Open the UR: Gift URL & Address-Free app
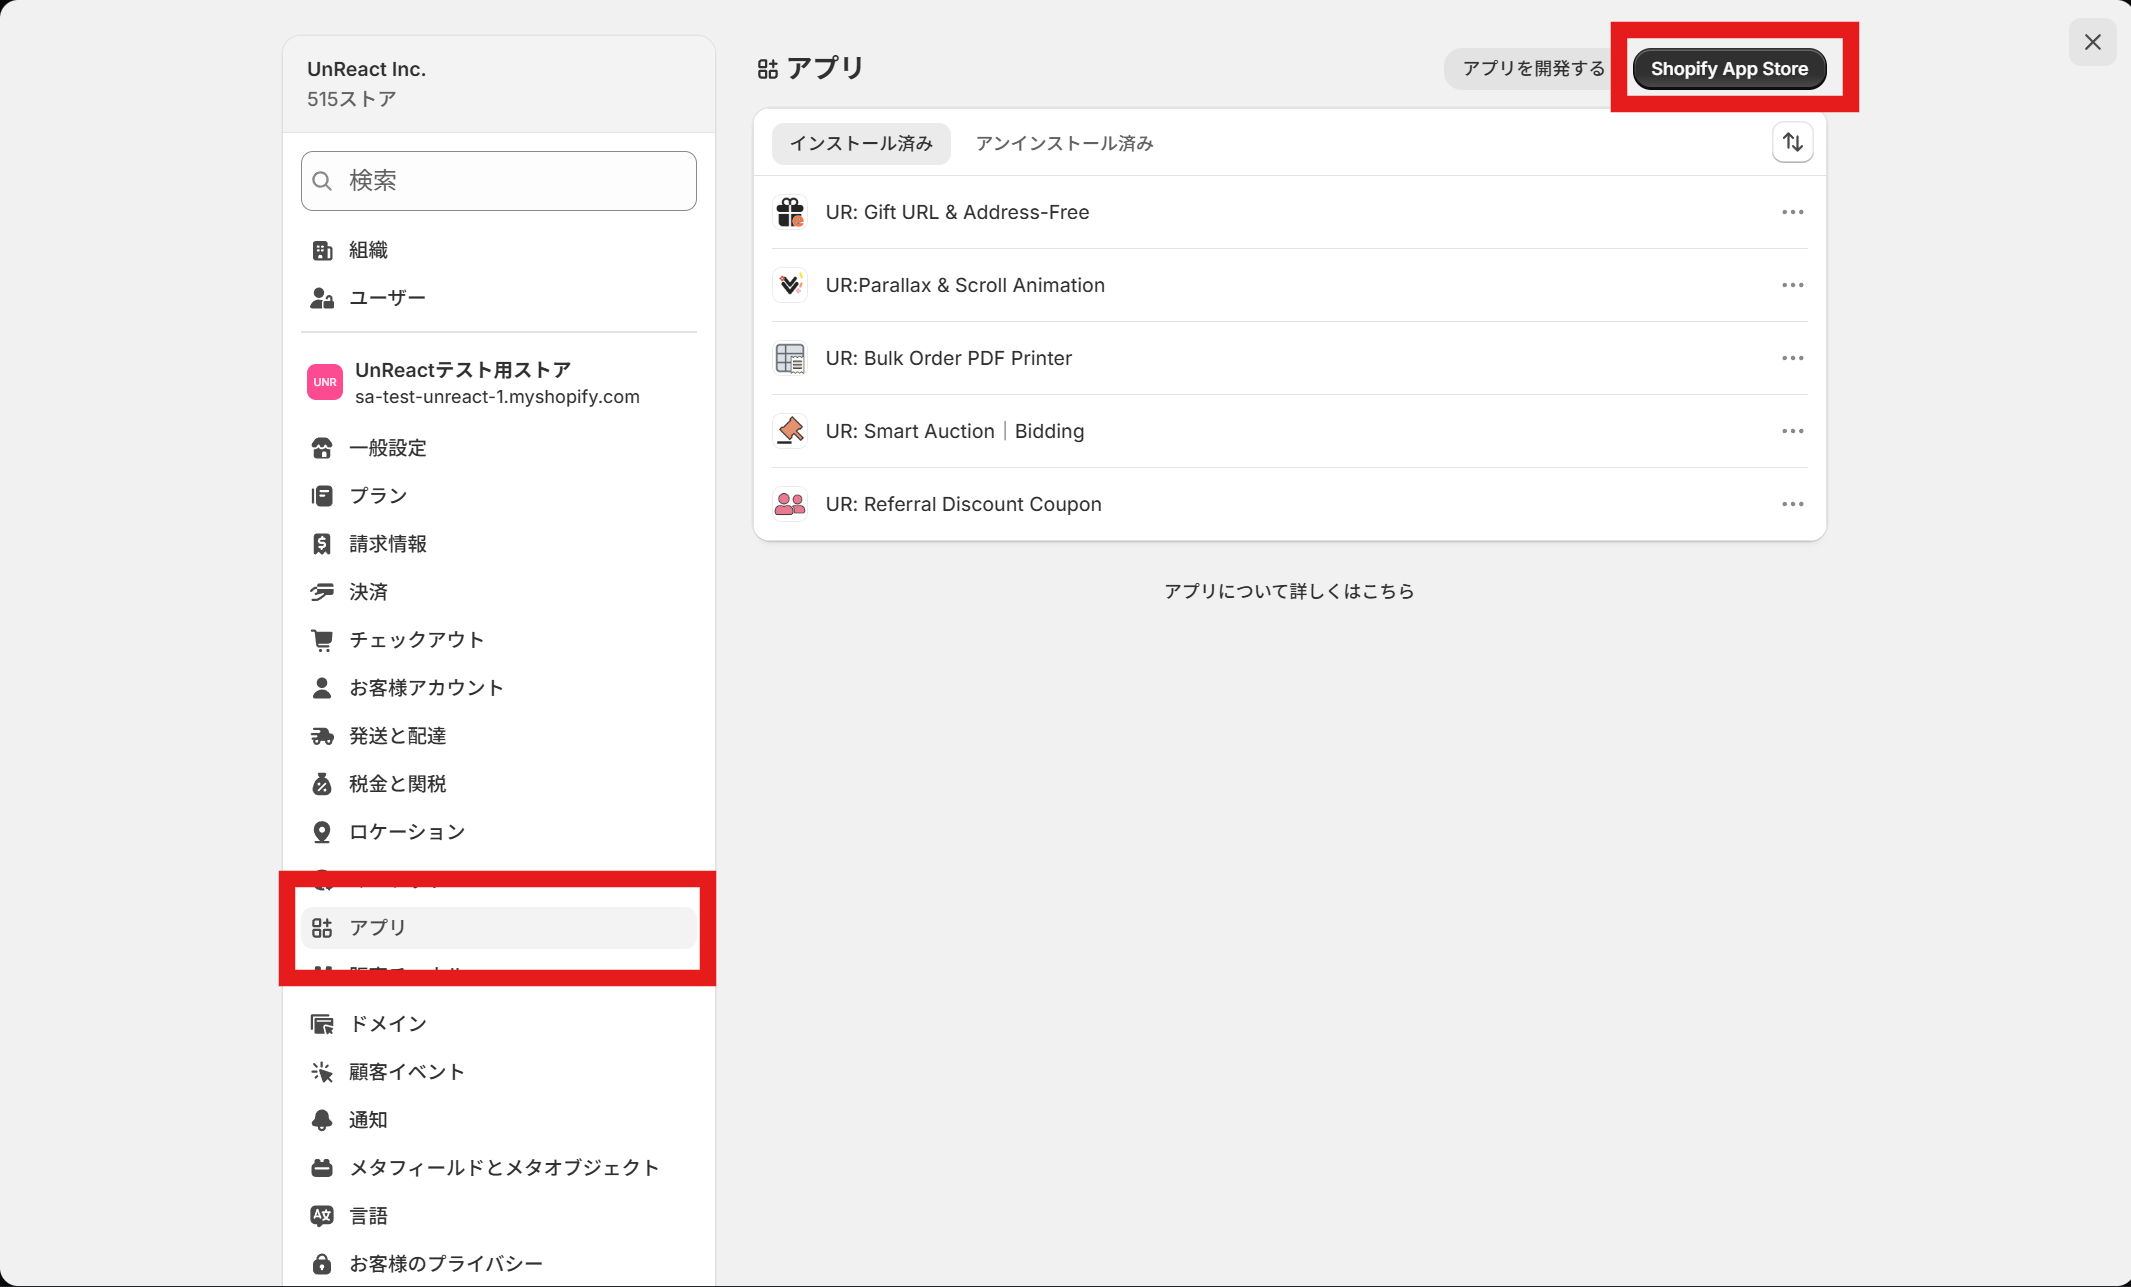 click(x=1289, y=212)
